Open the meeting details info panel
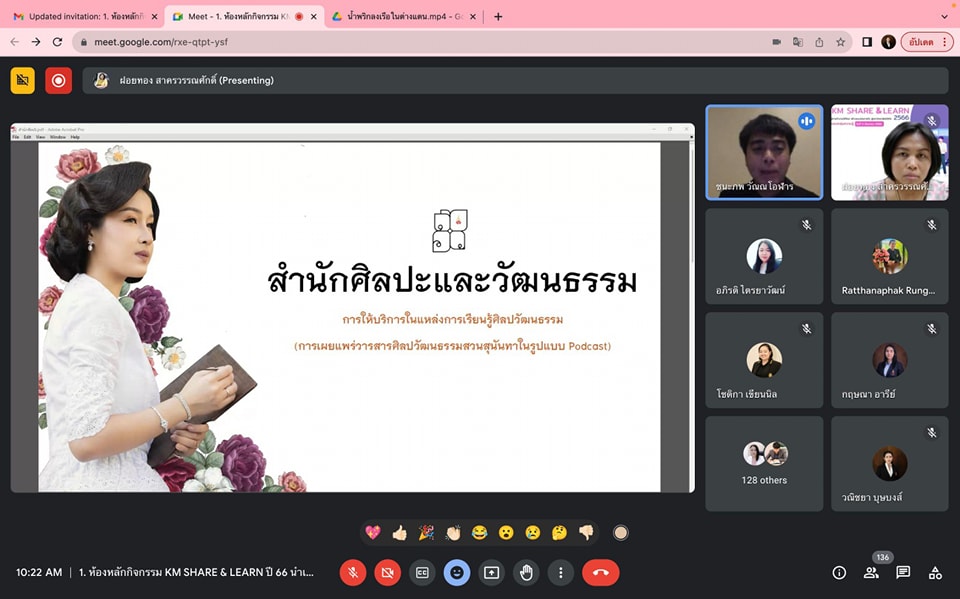Image resolution: width=960 pixels, height=599 pixels. coord(839,572)
